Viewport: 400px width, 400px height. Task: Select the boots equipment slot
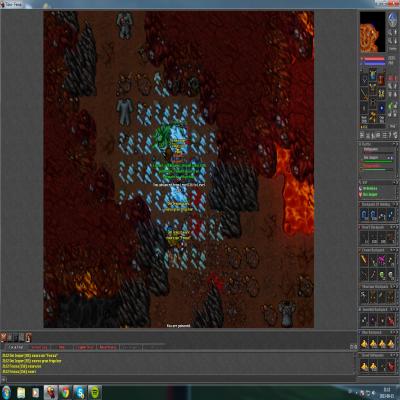373,117
